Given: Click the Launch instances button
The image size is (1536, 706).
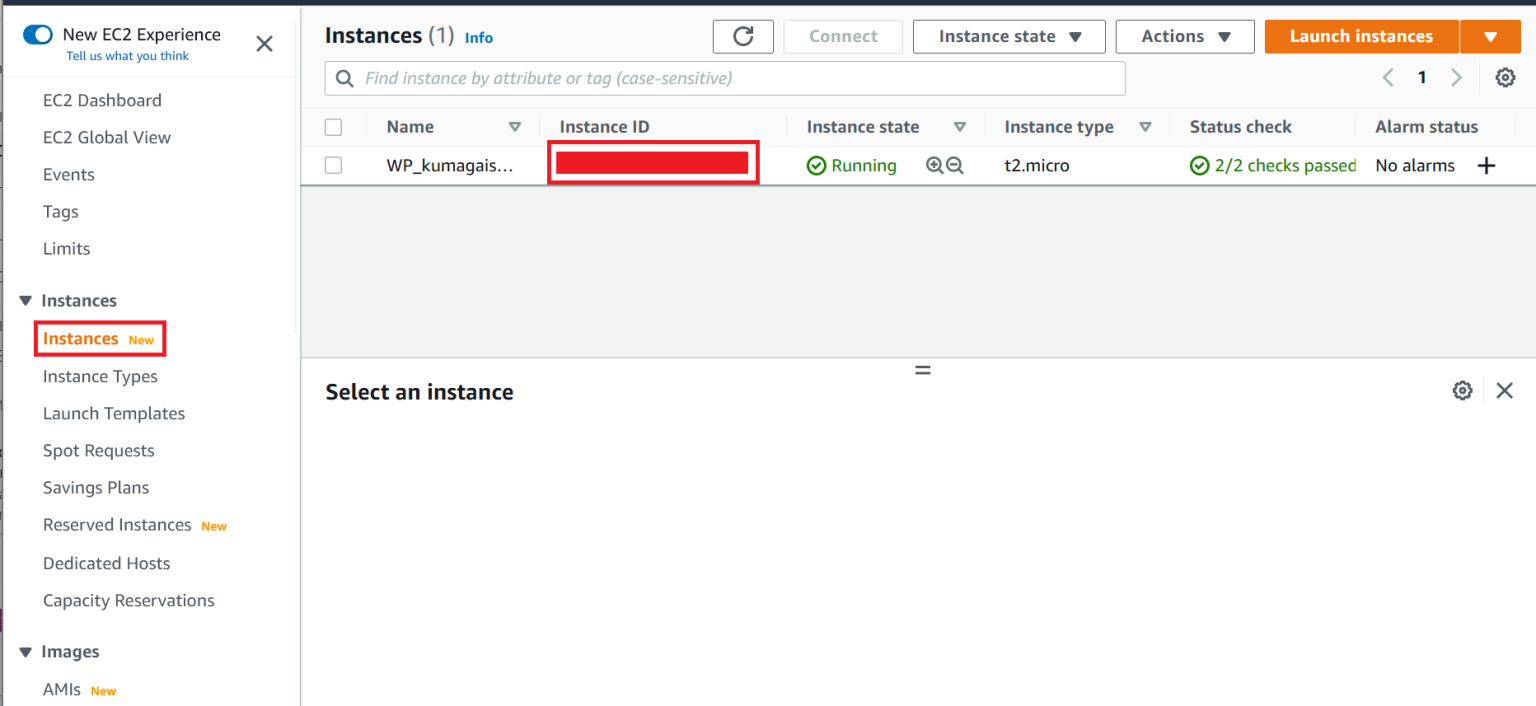Looking at the screenshot, I should (1361, 36).
